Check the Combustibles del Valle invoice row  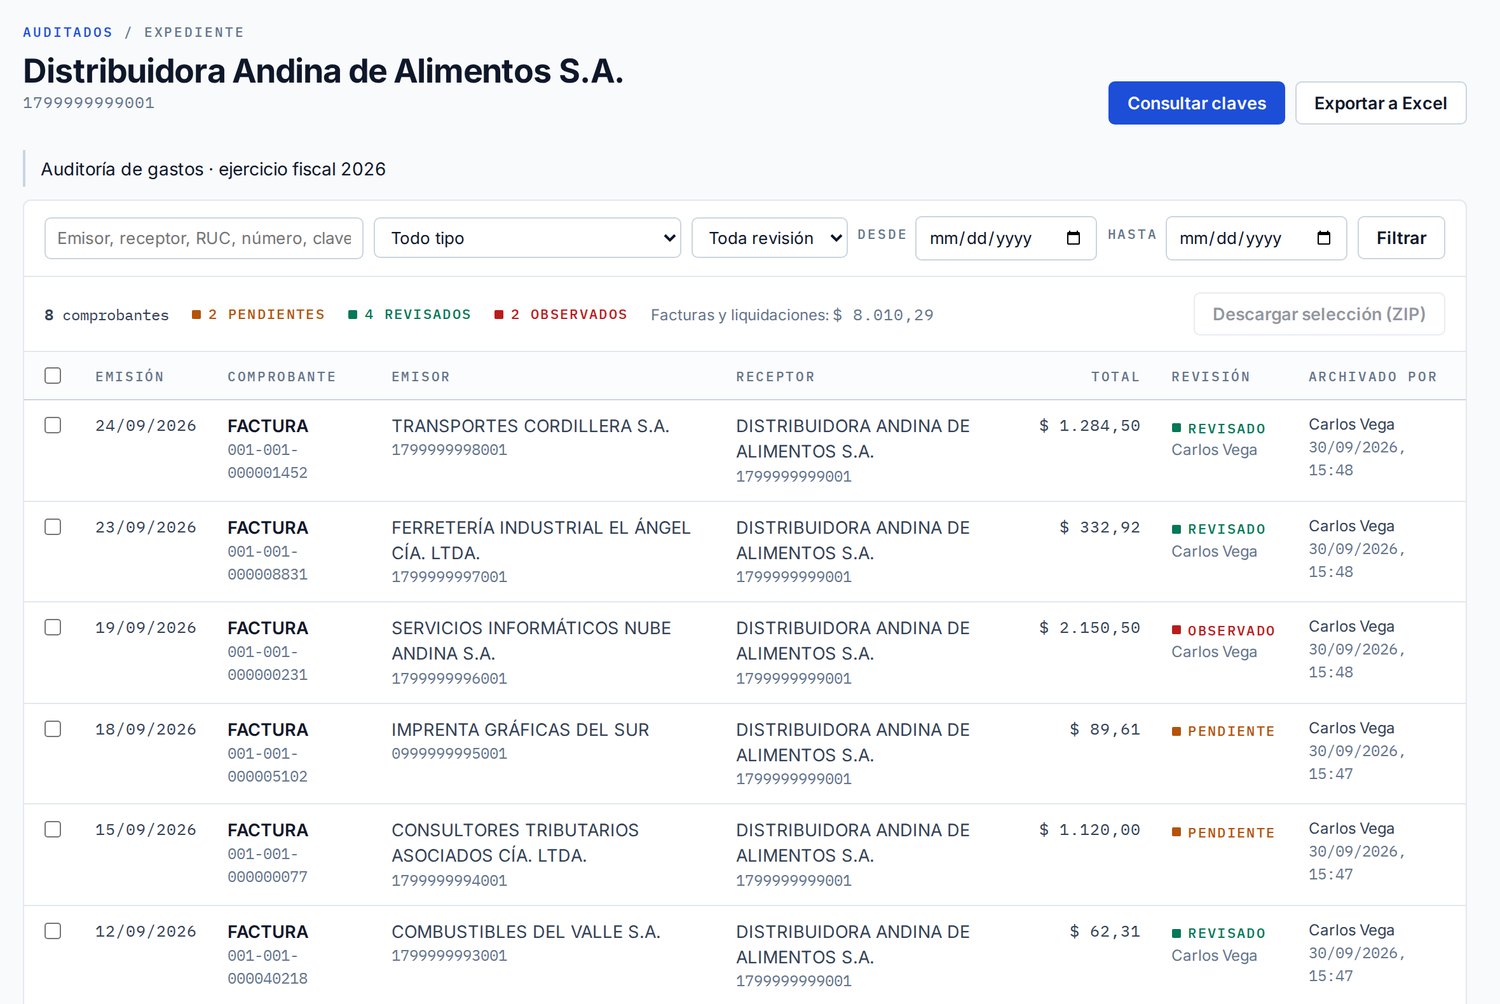point(53,931)
